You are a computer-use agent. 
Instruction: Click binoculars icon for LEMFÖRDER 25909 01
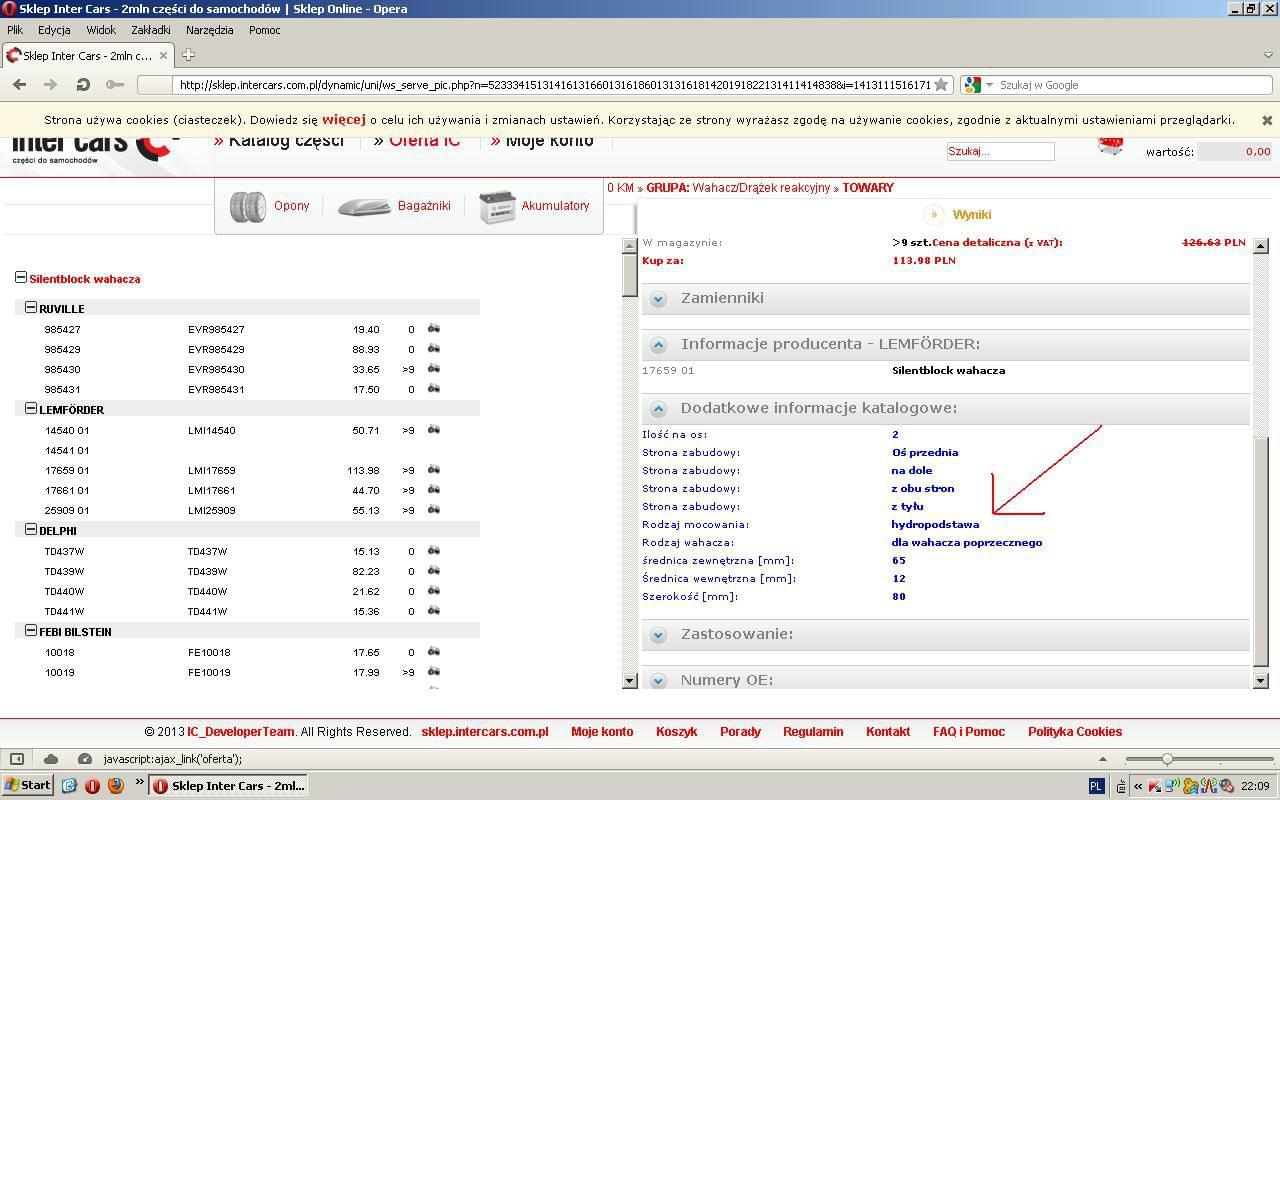434,510
